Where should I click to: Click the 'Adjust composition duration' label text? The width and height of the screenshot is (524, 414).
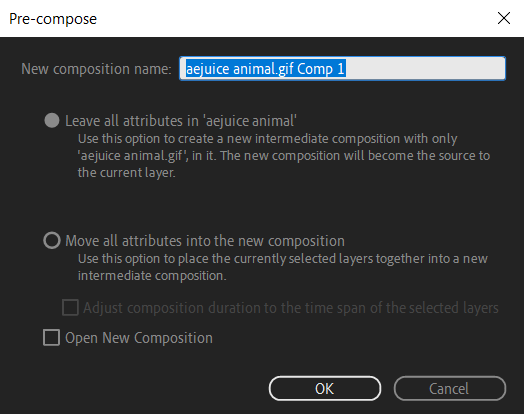[291, 308]
